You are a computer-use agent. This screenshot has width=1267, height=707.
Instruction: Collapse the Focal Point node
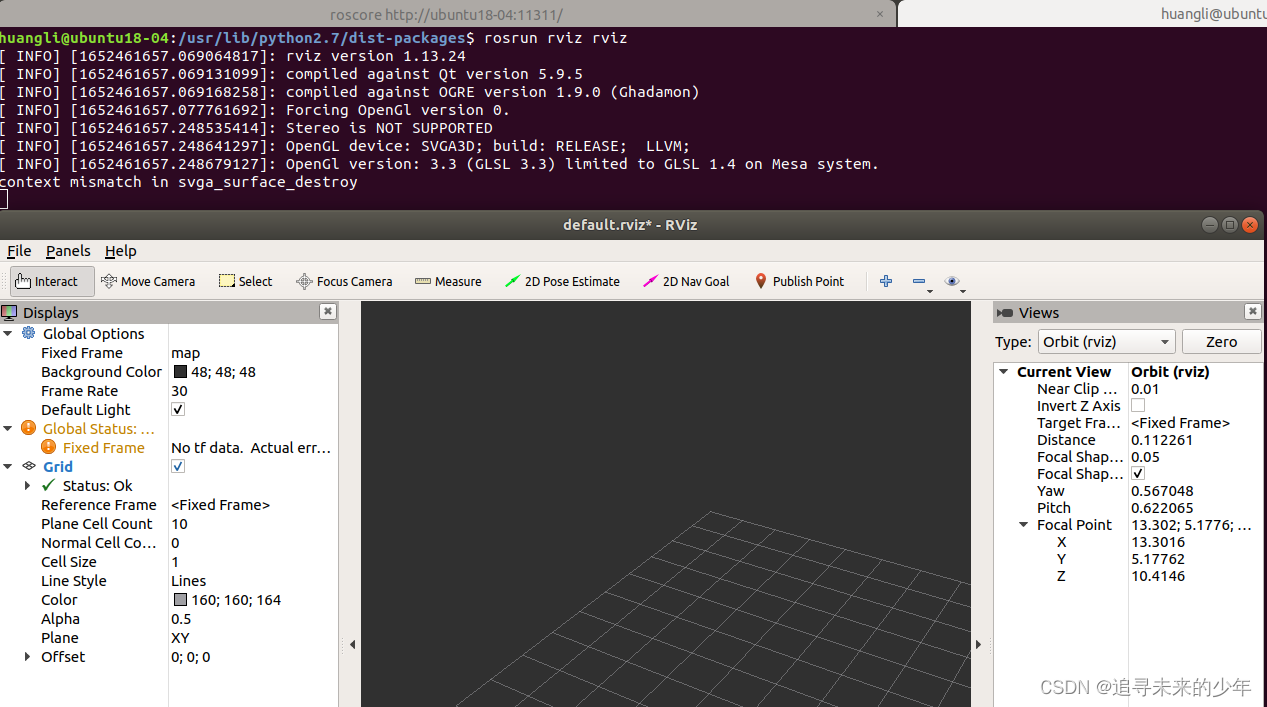(x=1023, y=524)
